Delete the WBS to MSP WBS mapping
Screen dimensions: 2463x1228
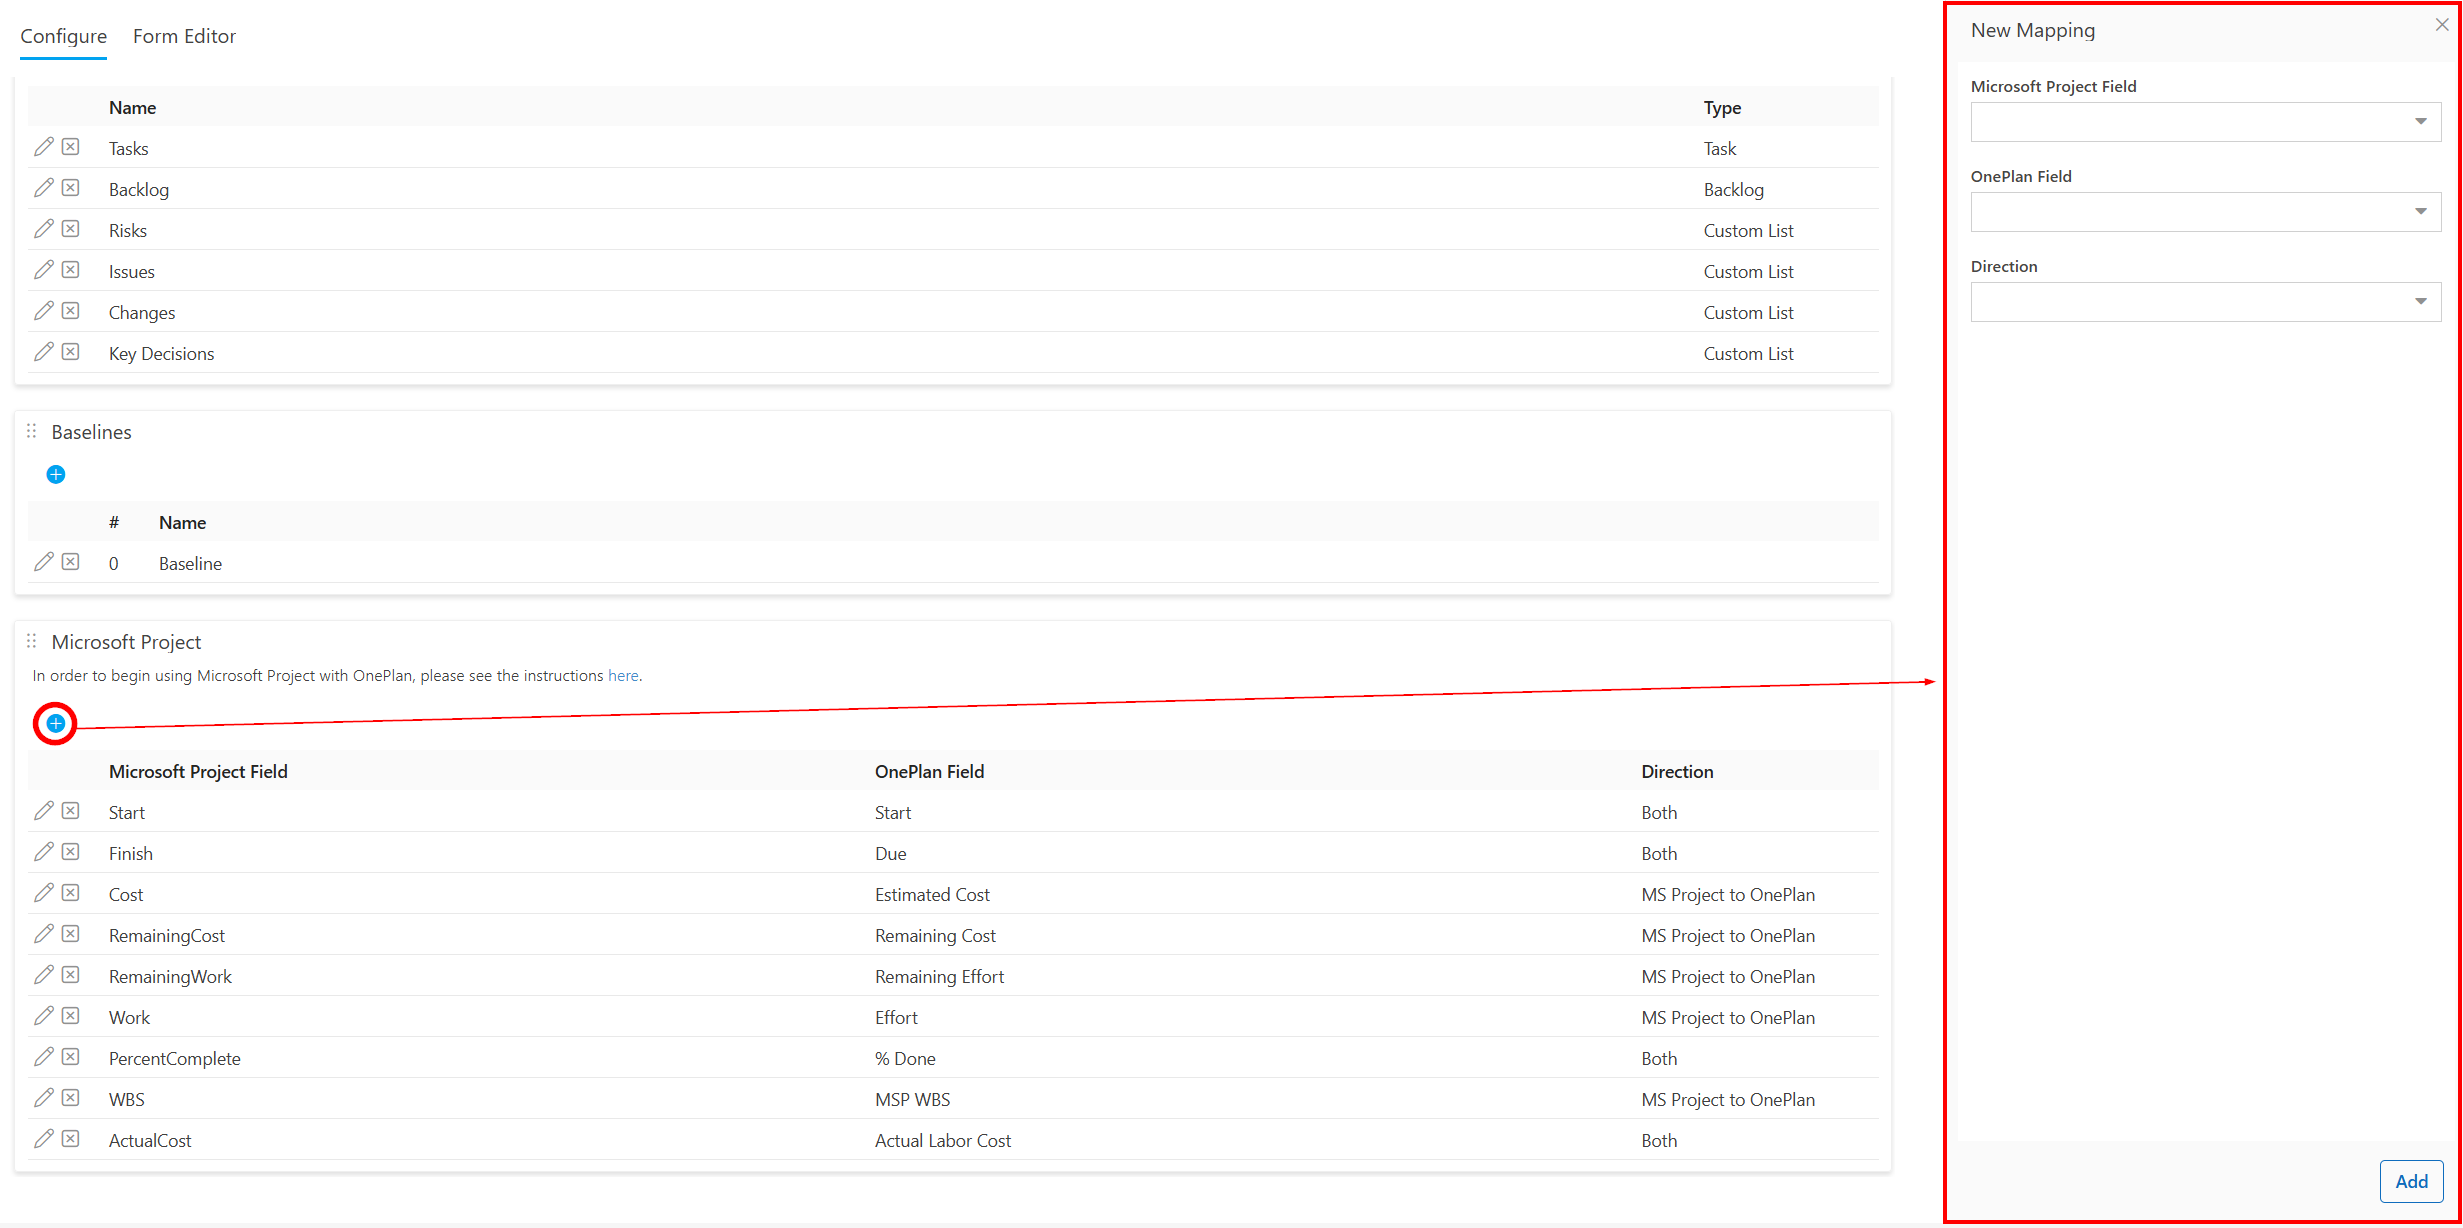[70, 1098]
